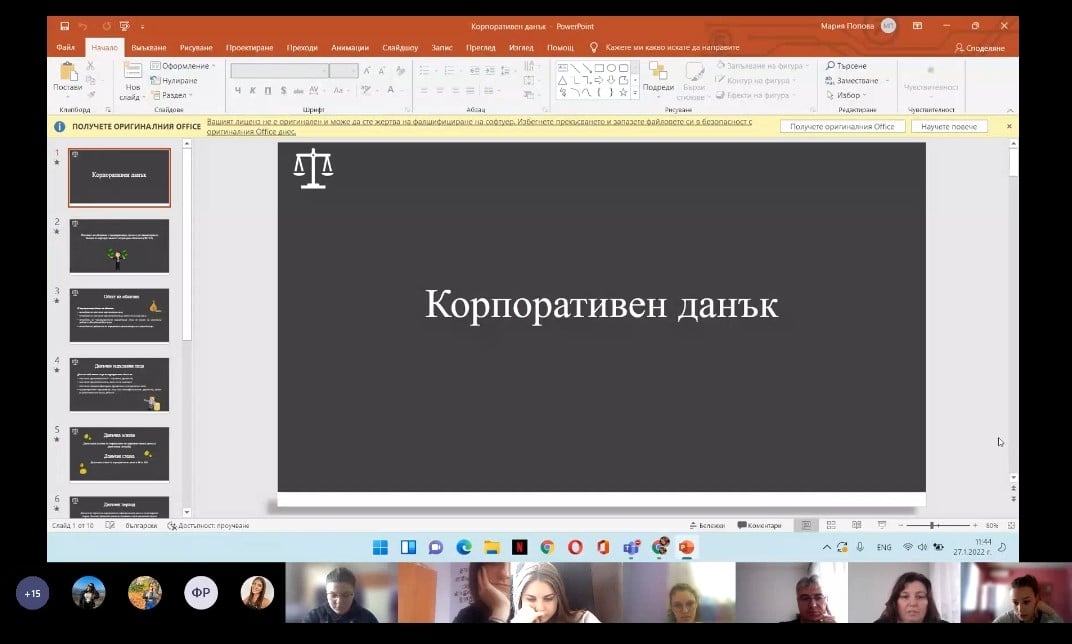1072x644 pixels.
Task: Adjust the zoom slider handle in status bar
Action: (x=933, y=525)
